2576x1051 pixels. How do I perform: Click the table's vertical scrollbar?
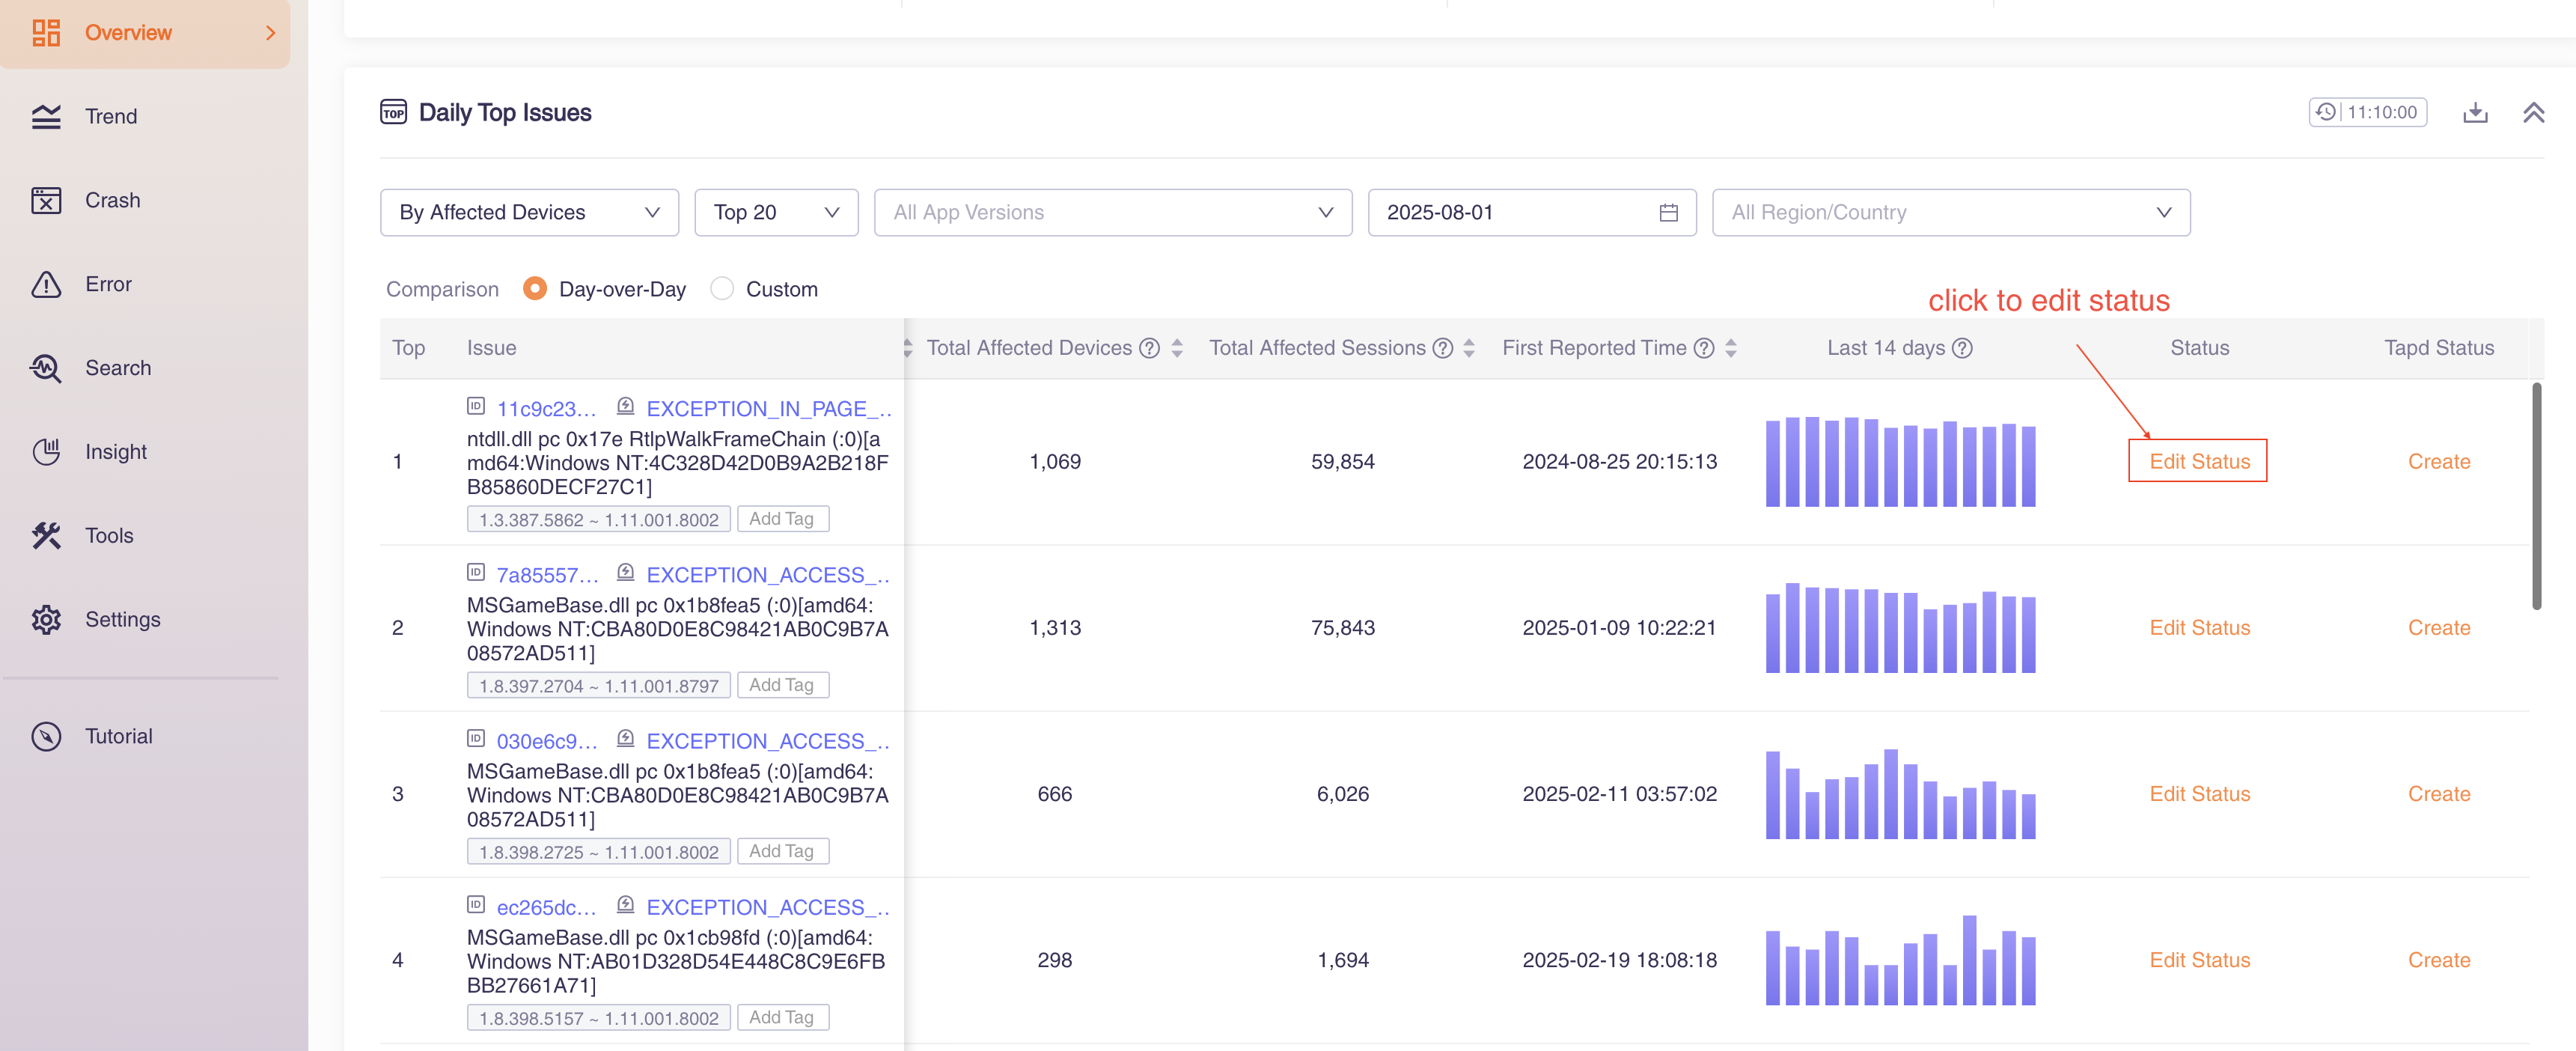click(2536, 495)
